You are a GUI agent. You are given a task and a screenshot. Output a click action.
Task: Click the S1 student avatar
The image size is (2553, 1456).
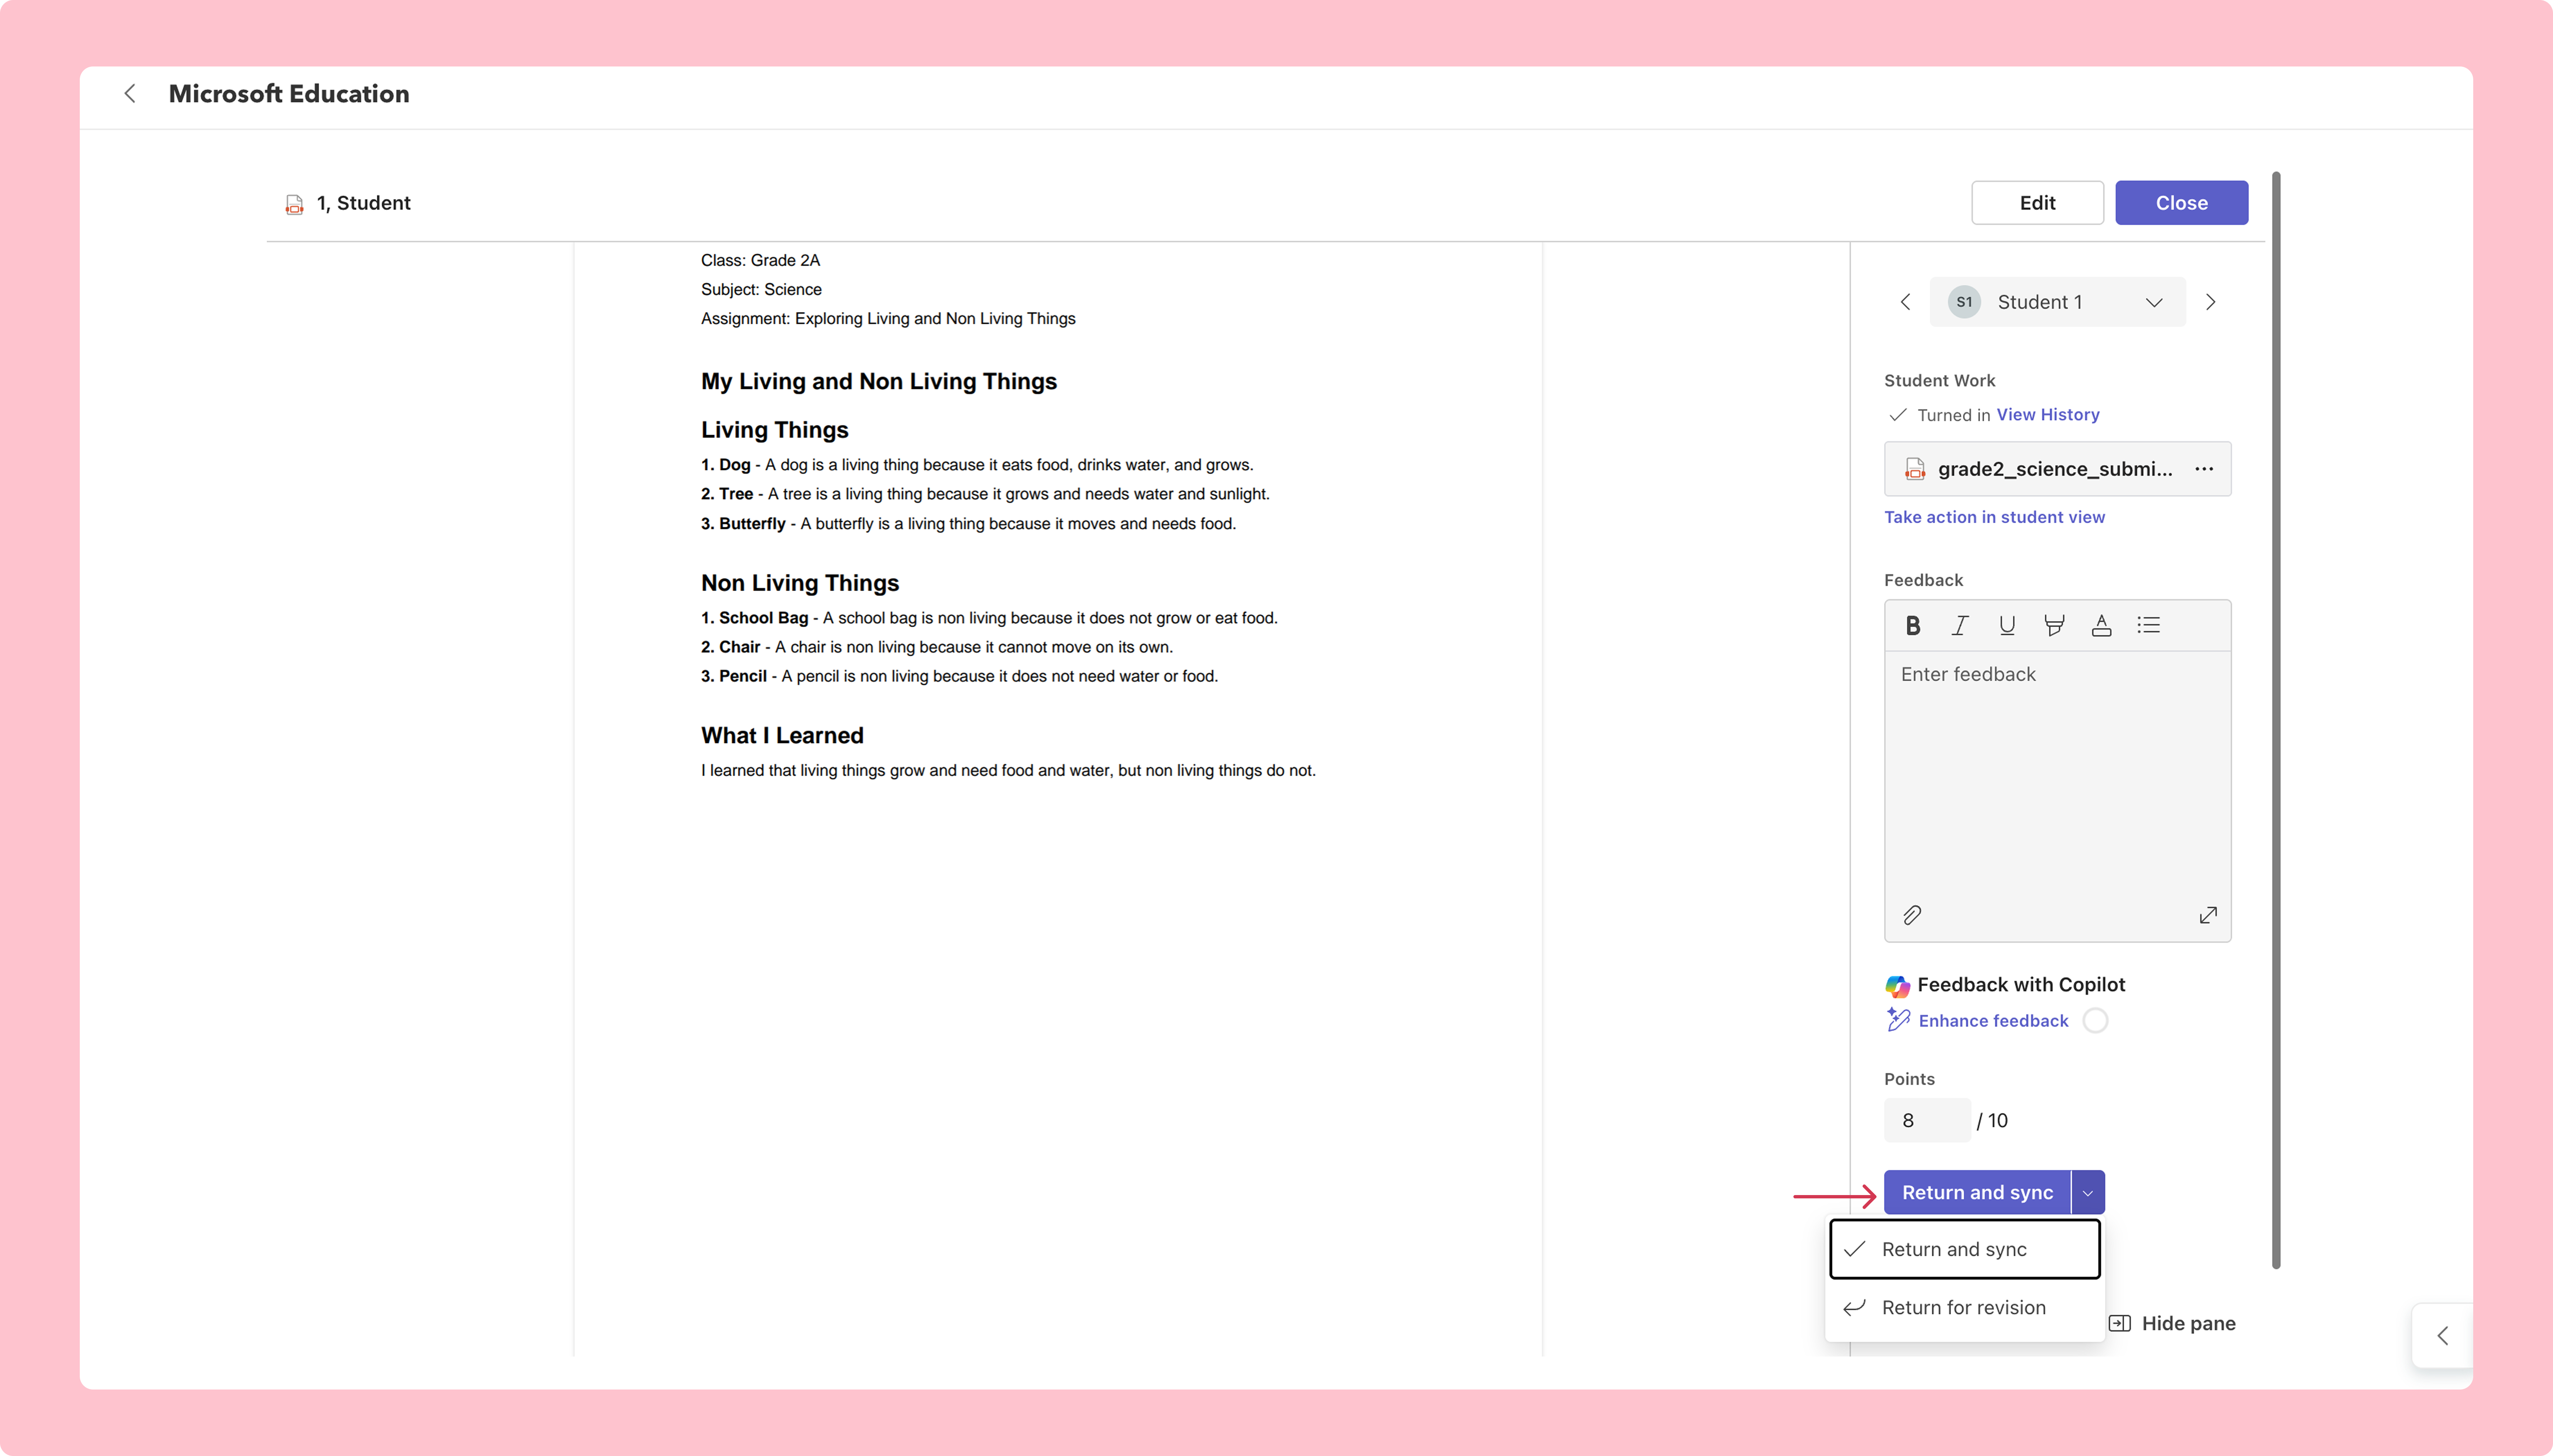pos(1964,302)
